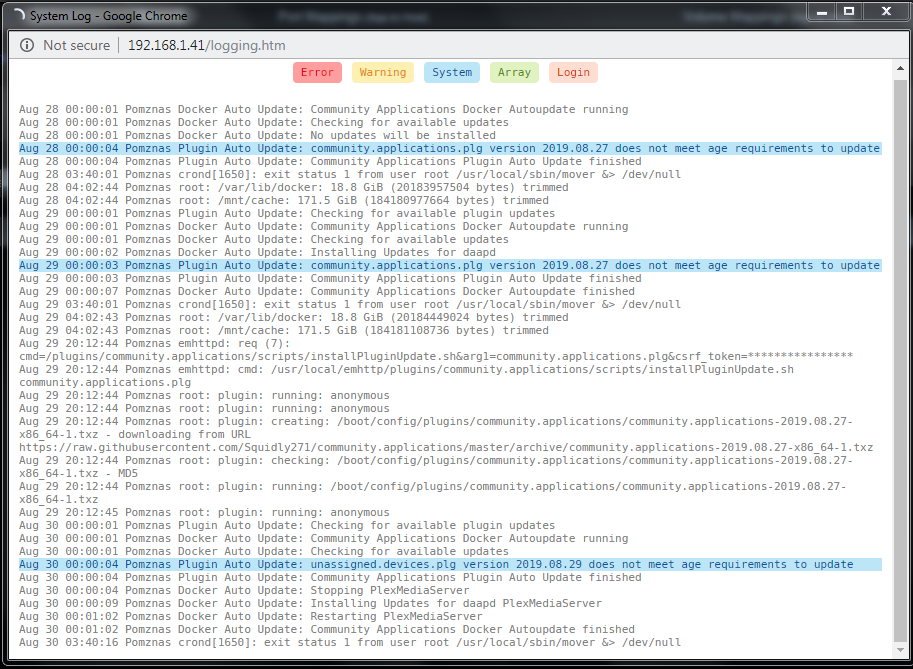
Task: Filter log by Error button
Action: click(317, 72)
